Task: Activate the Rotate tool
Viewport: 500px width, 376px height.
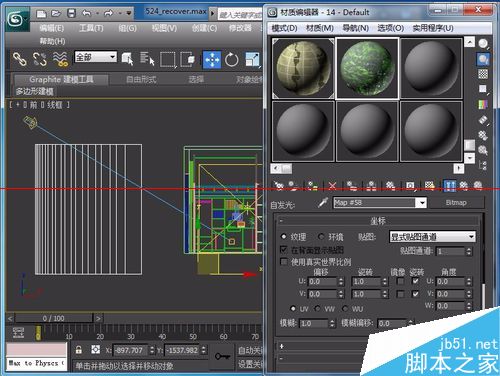Action: coord(232,60)
